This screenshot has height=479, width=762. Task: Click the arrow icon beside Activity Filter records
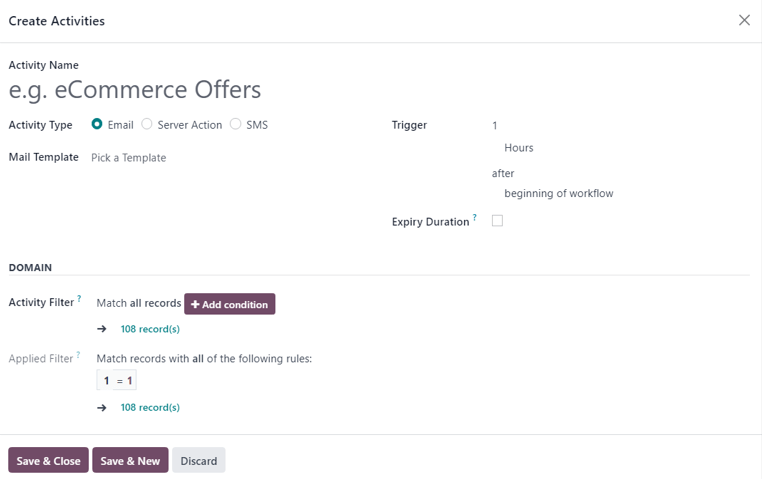click(x=102, y=329)
